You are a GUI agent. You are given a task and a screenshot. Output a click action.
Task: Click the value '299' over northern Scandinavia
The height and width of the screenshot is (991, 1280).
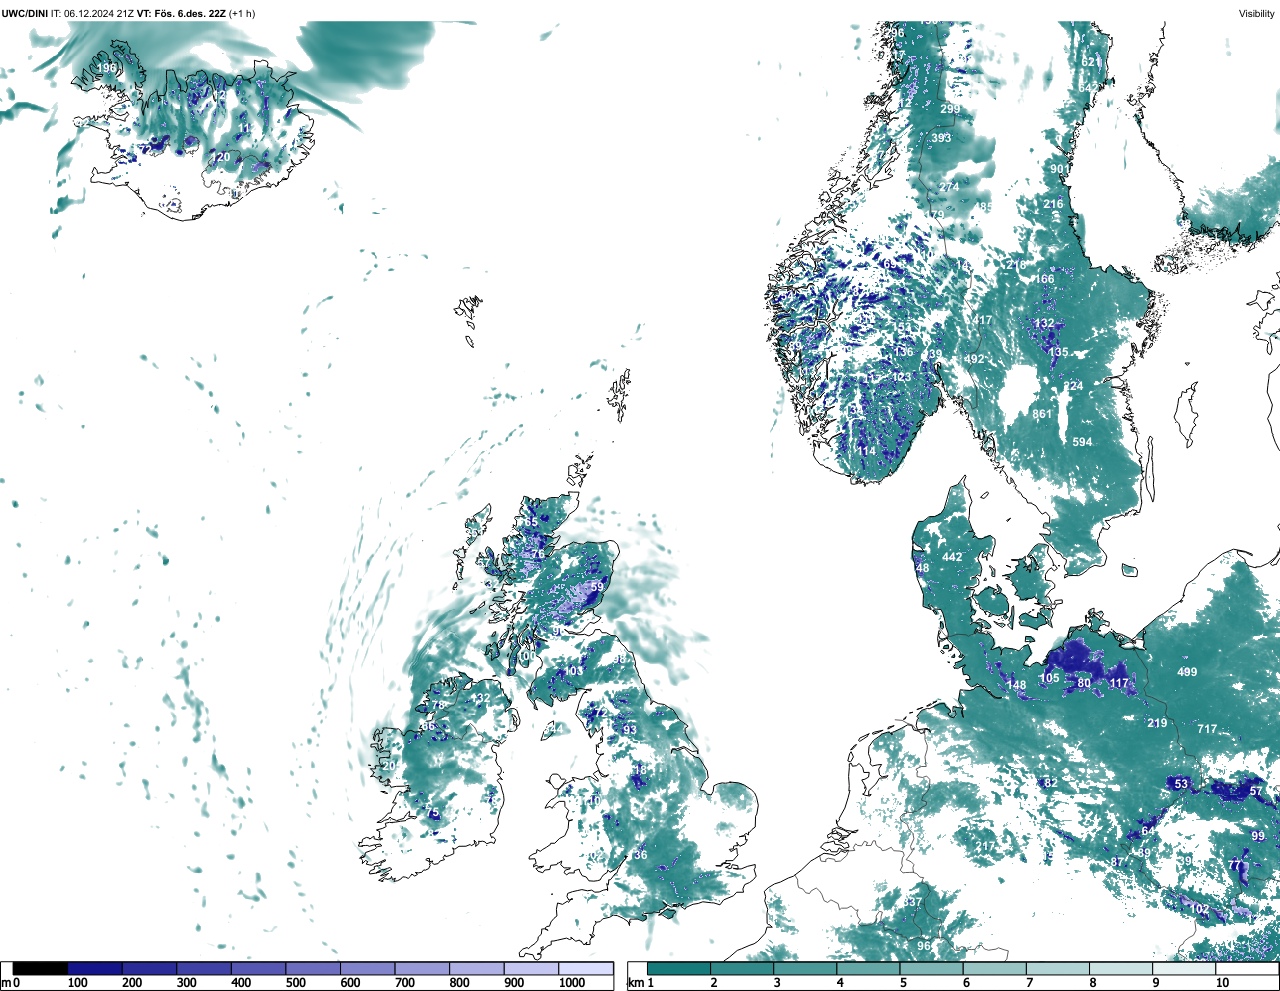coord(950,109)
